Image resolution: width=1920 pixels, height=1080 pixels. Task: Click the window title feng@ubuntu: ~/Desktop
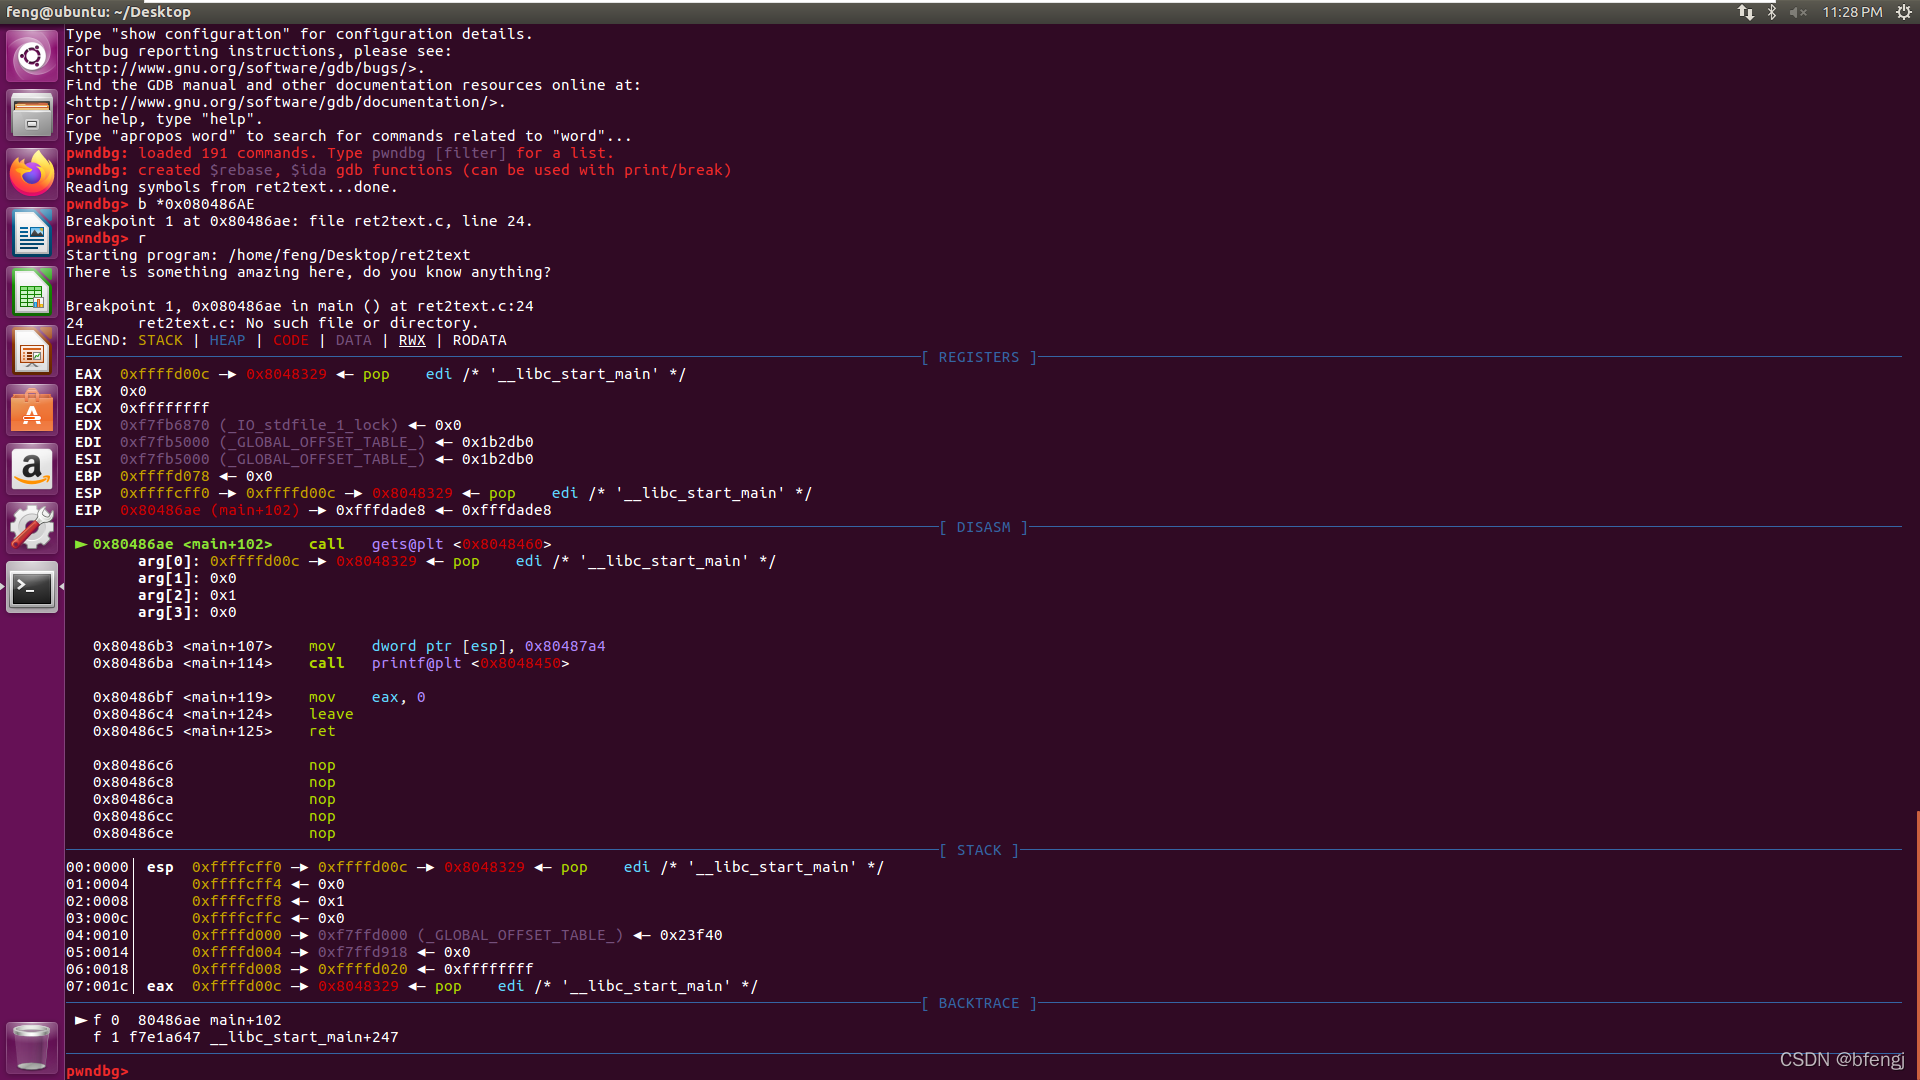tap(98, 12)
